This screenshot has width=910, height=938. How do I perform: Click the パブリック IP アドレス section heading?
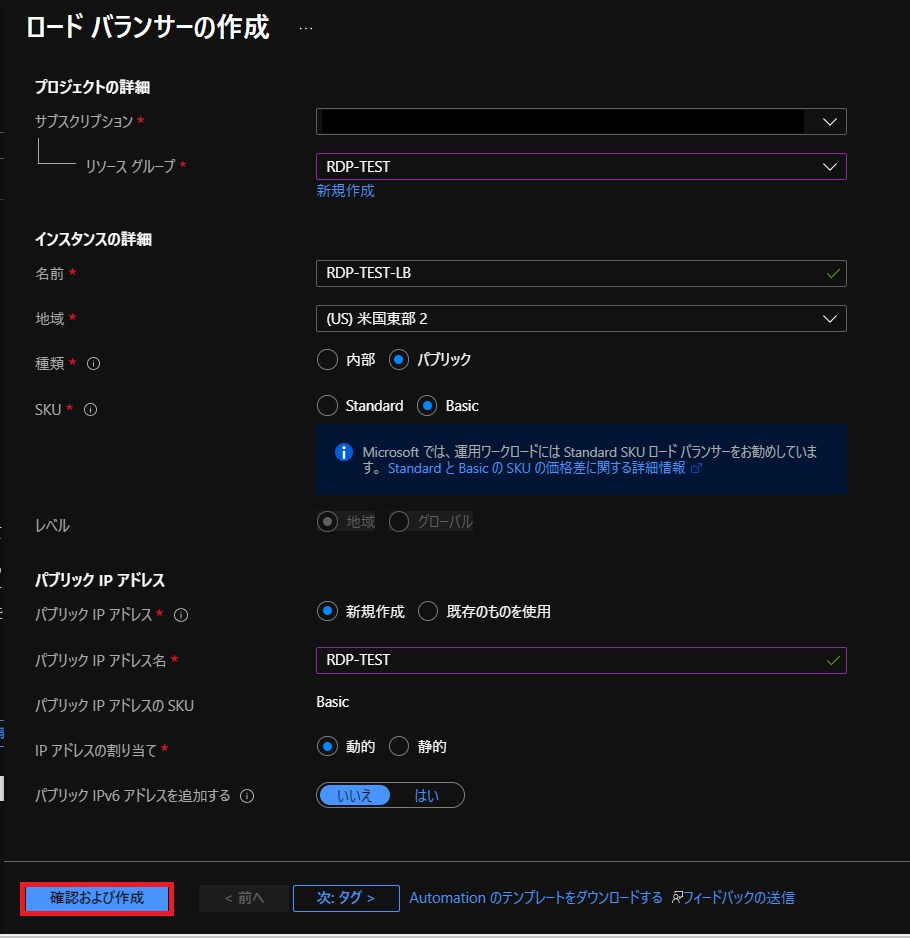coord(100,580)
